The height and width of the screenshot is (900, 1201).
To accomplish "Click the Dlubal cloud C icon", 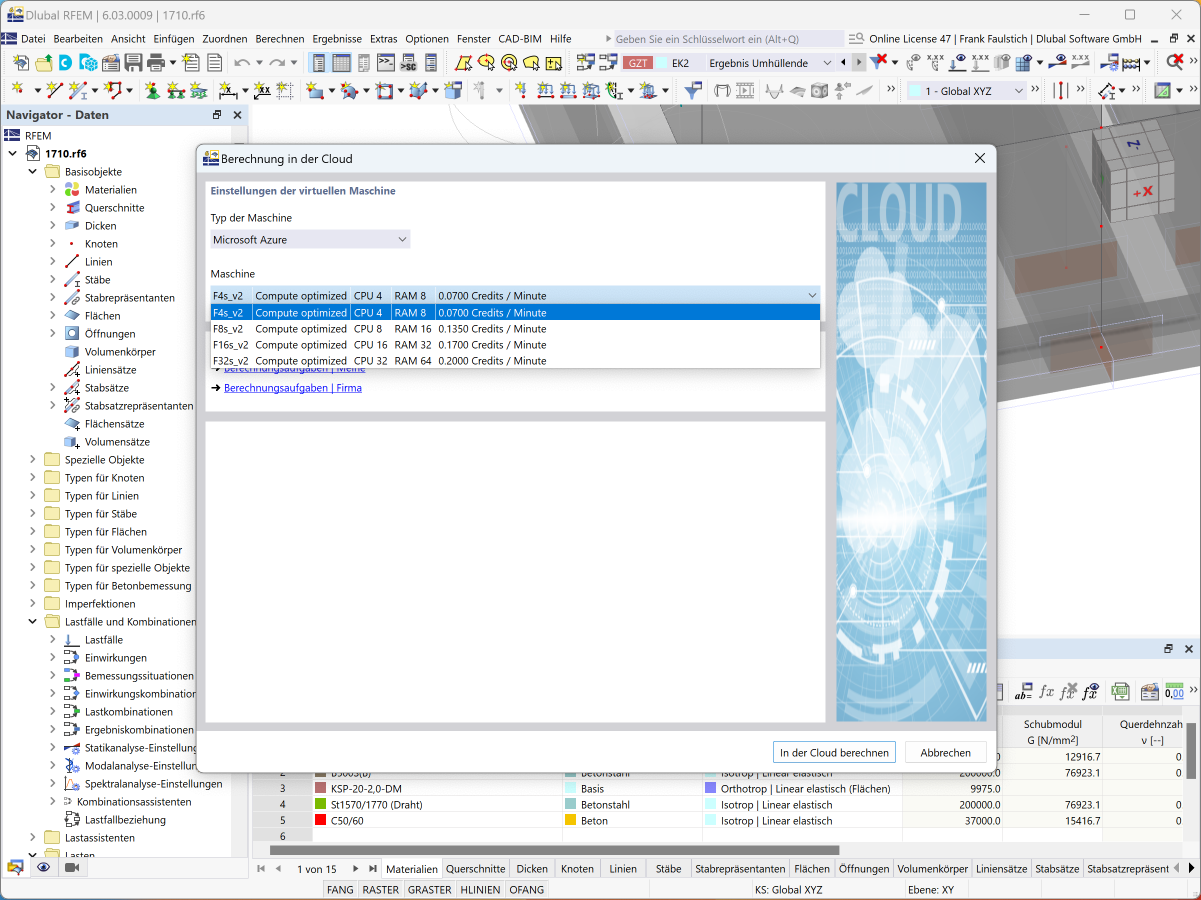I will click(x=65, y=62).
